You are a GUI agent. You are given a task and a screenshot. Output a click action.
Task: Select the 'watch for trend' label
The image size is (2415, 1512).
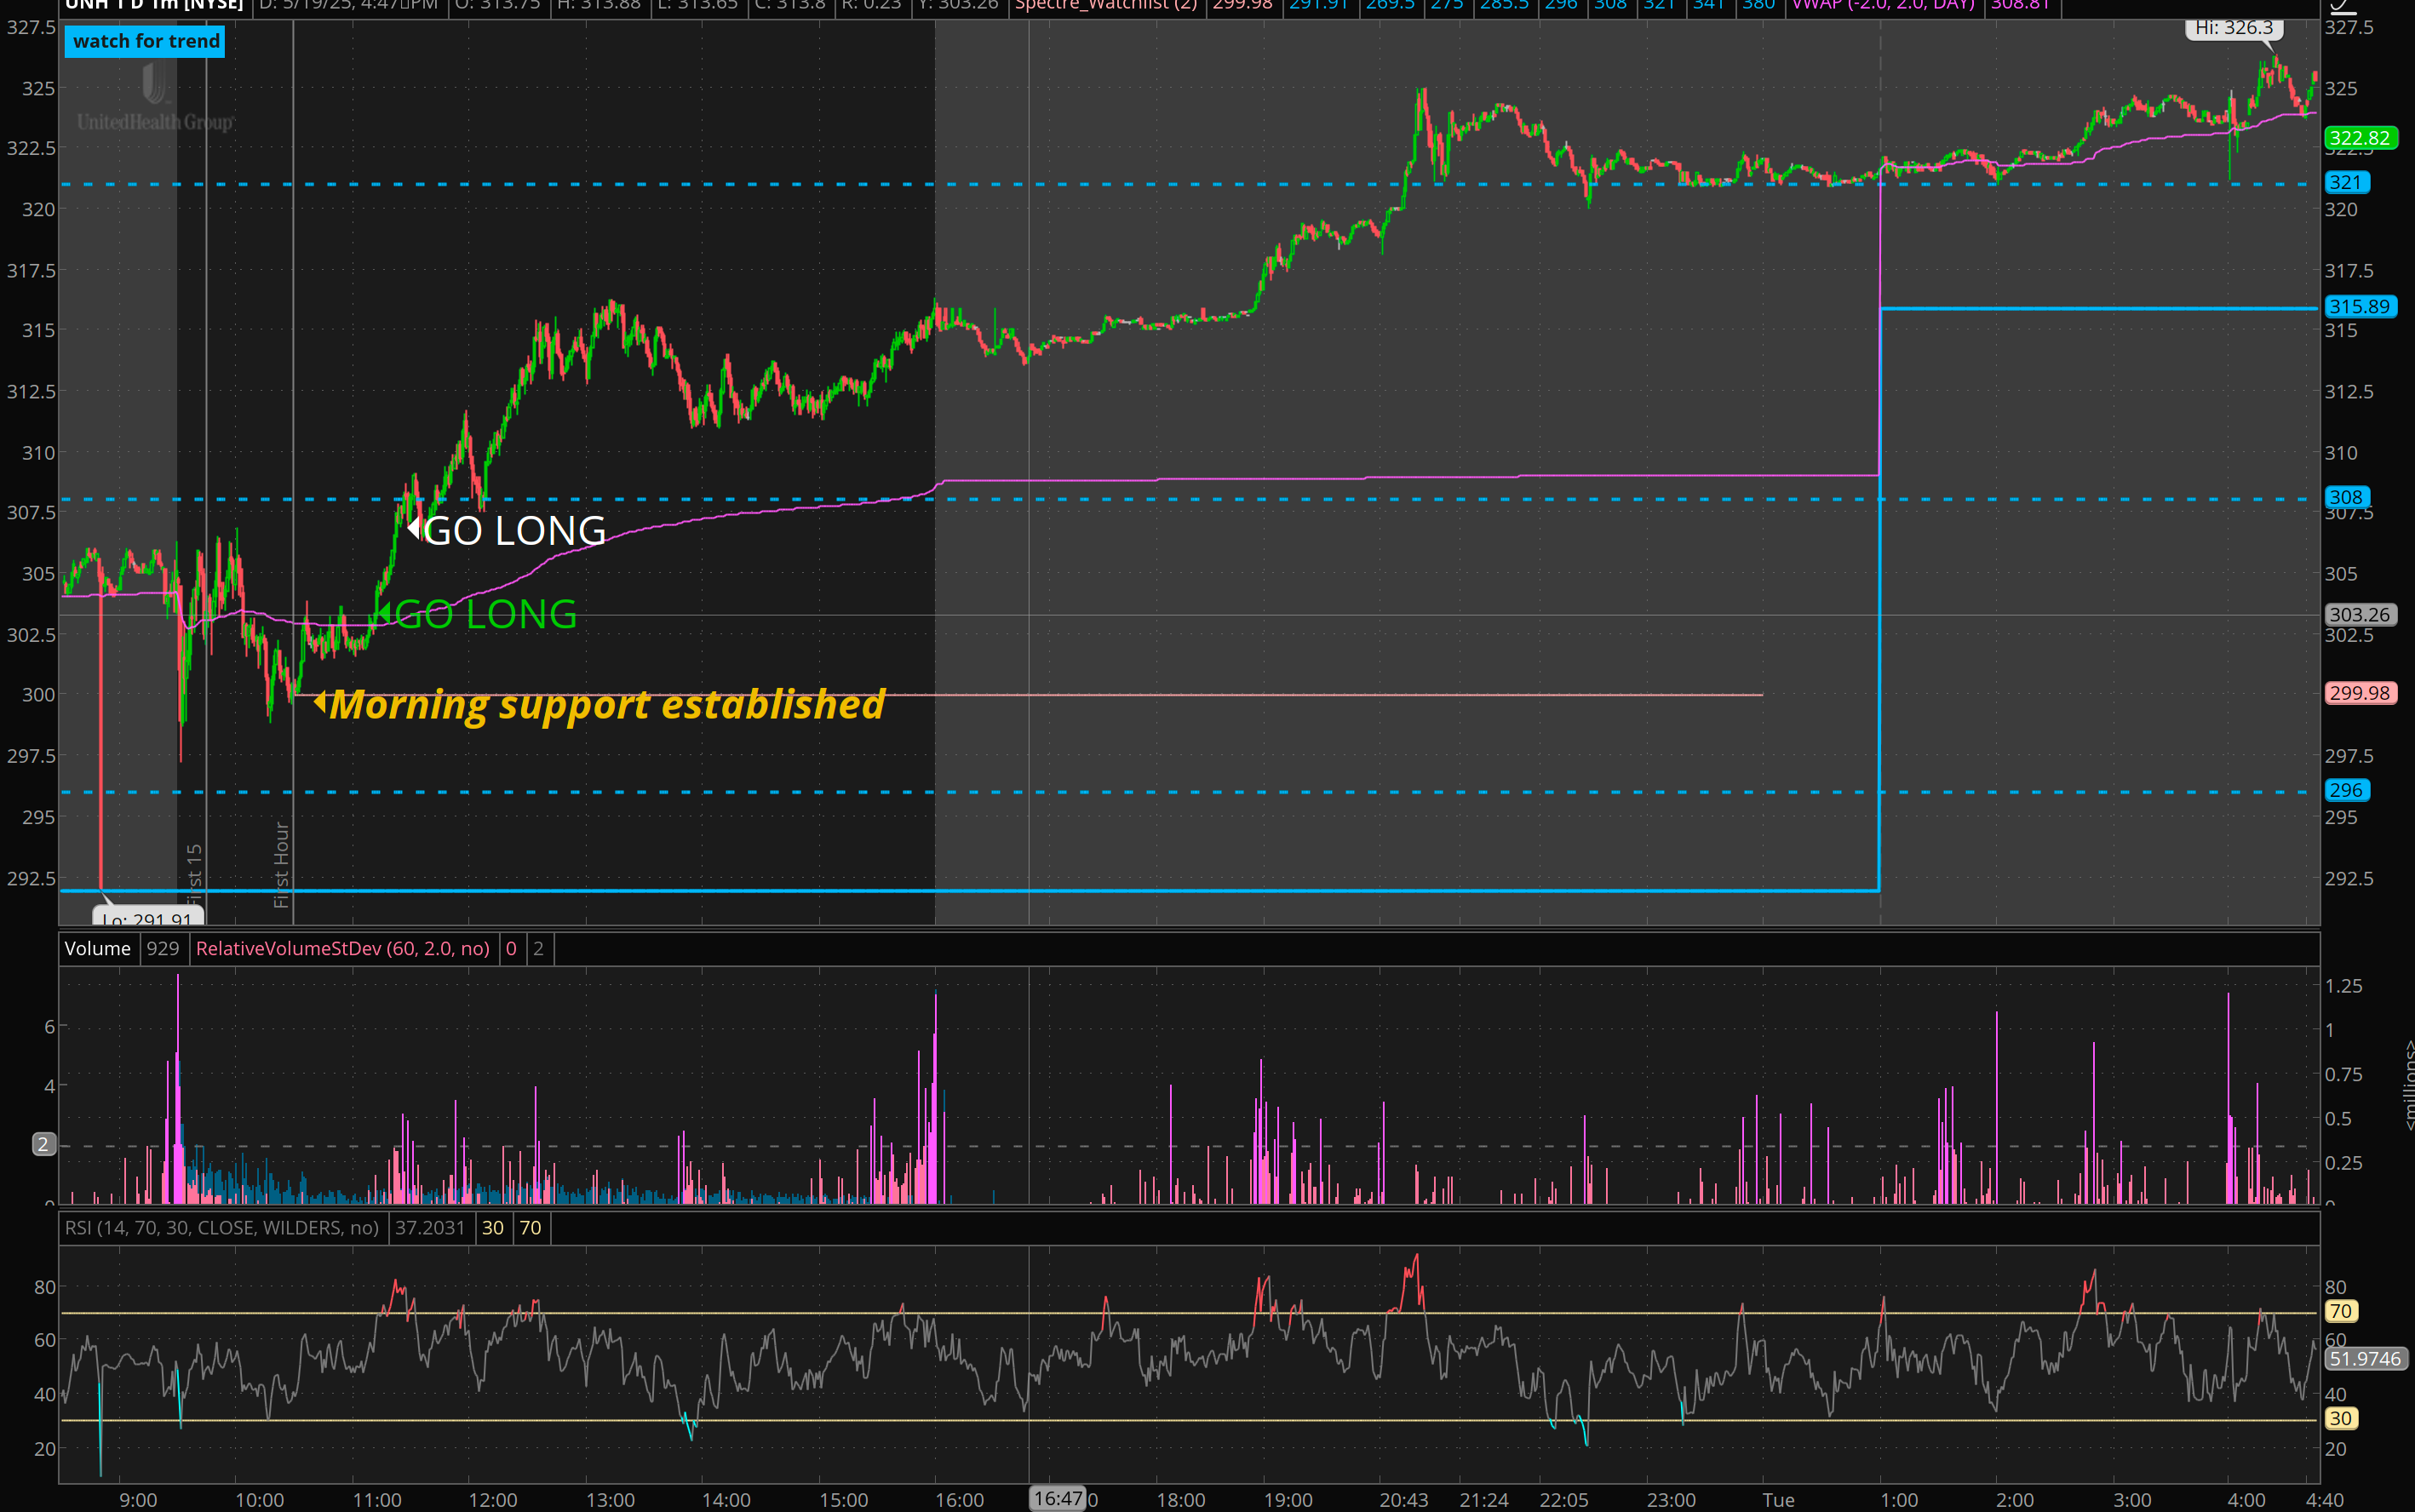click(x=146, y=41)
